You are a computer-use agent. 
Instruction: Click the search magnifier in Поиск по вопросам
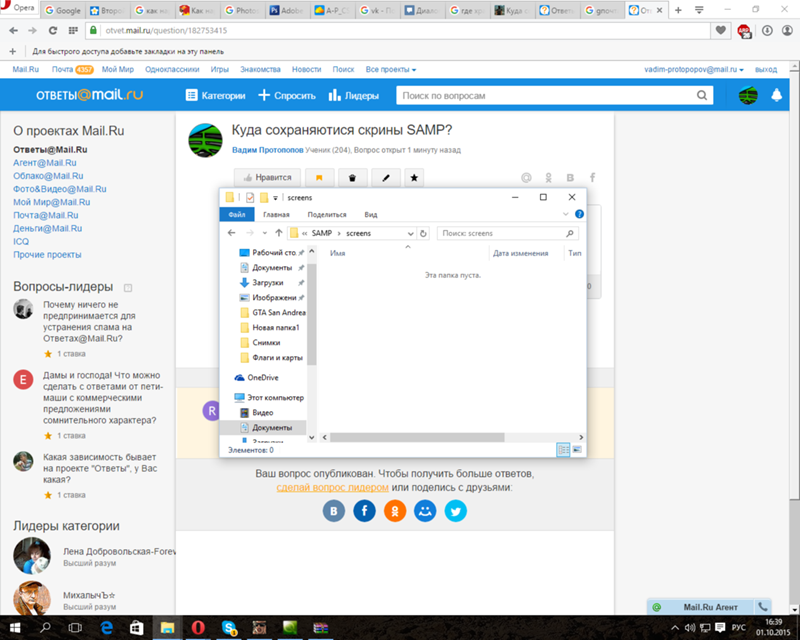[x=702, y=95]
